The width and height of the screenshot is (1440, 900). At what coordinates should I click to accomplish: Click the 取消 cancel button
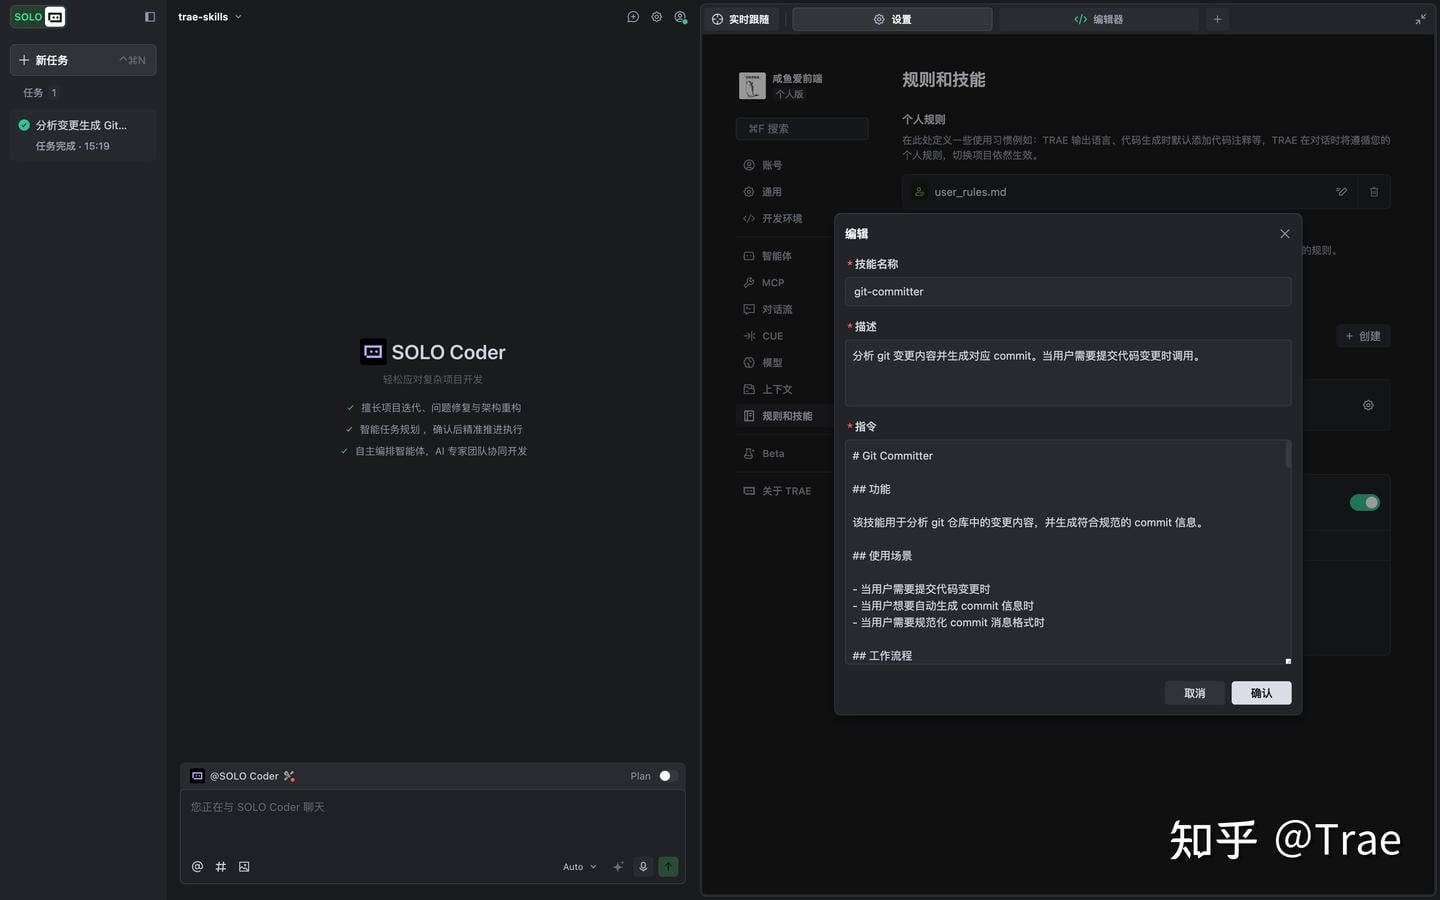(x=1194, y=693)
